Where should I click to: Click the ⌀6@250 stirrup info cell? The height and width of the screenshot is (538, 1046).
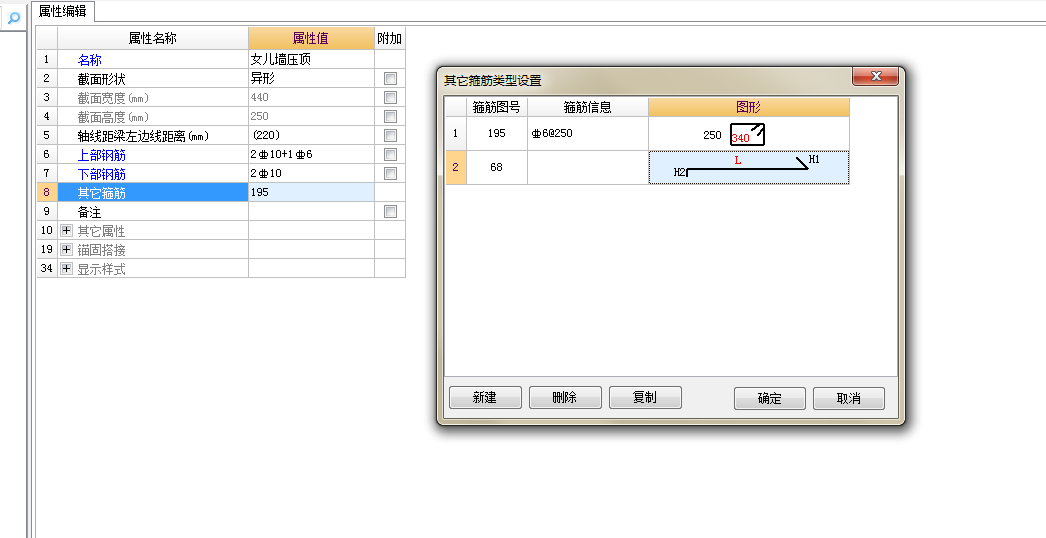pos(588,133)
